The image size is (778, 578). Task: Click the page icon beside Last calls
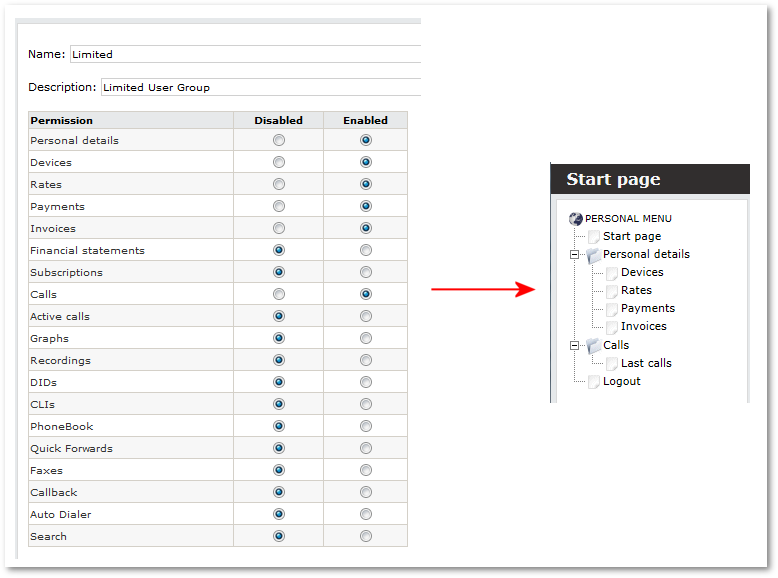612,364
